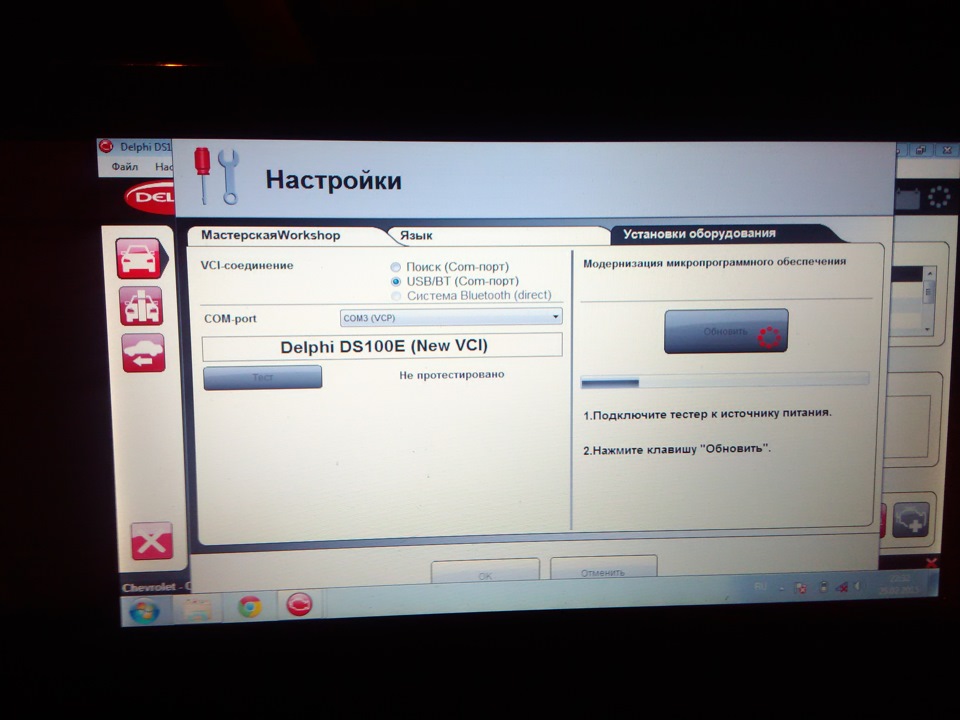Close the Delphi main window
Screen dimensions: 960x720
946,149
